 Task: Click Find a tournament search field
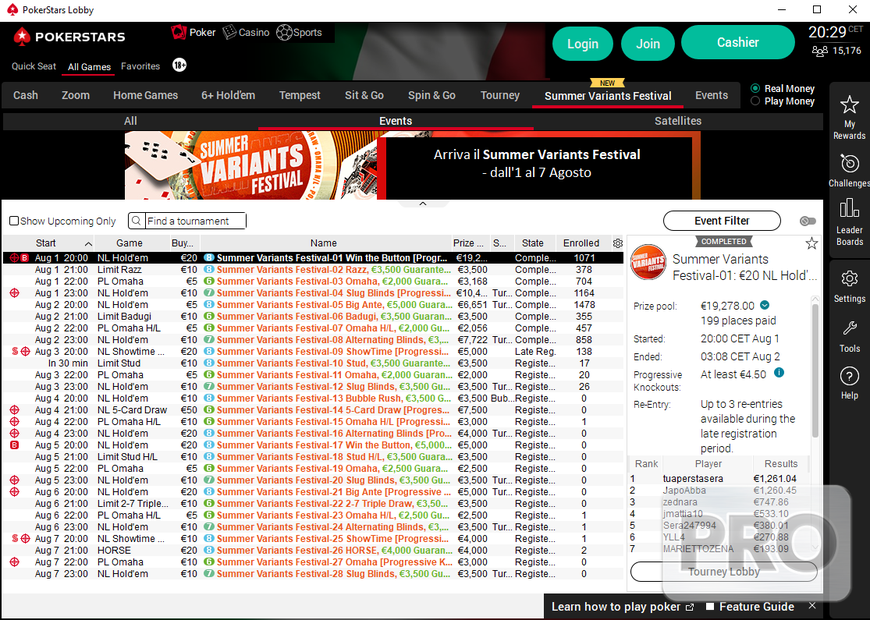point(195,221)
